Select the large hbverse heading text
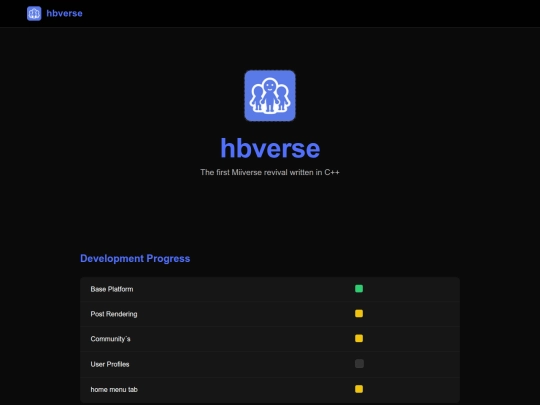 pos(270,148)
